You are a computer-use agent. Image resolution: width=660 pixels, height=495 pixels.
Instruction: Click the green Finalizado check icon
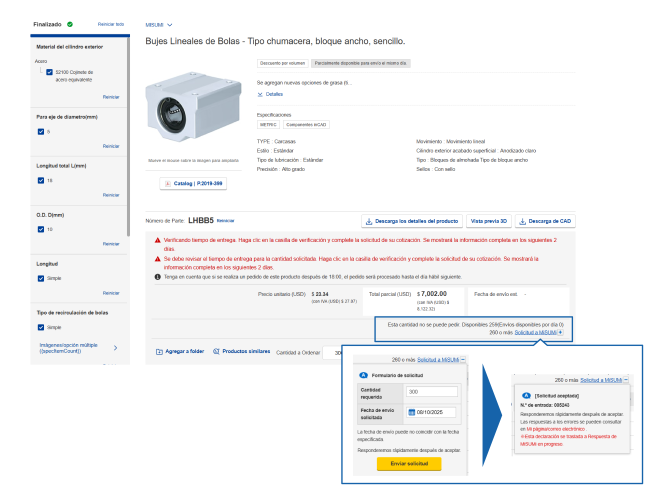(69, 23)
